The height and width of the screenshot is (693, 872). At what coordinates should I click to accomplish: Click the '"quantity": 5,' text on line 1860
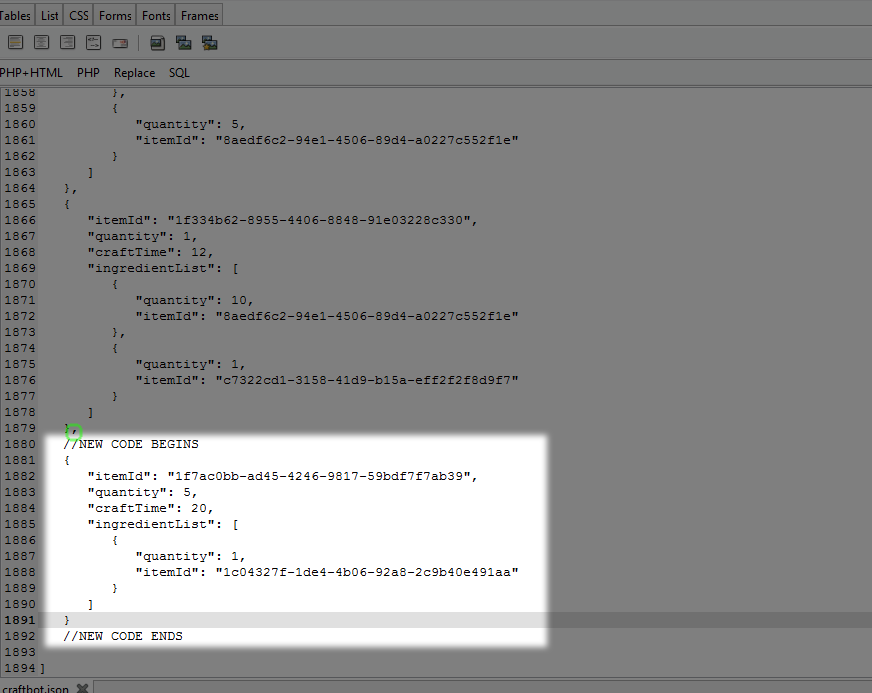coord(191,124)
